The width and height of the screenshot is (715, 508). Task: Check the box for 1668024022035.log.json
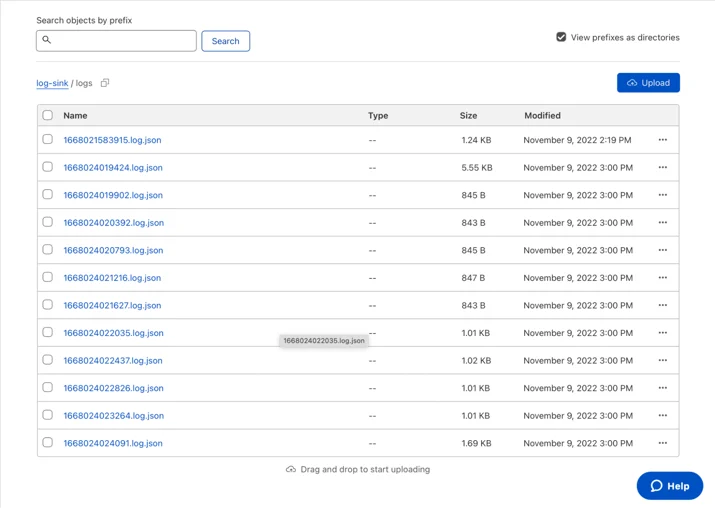(x=47, y=332)
